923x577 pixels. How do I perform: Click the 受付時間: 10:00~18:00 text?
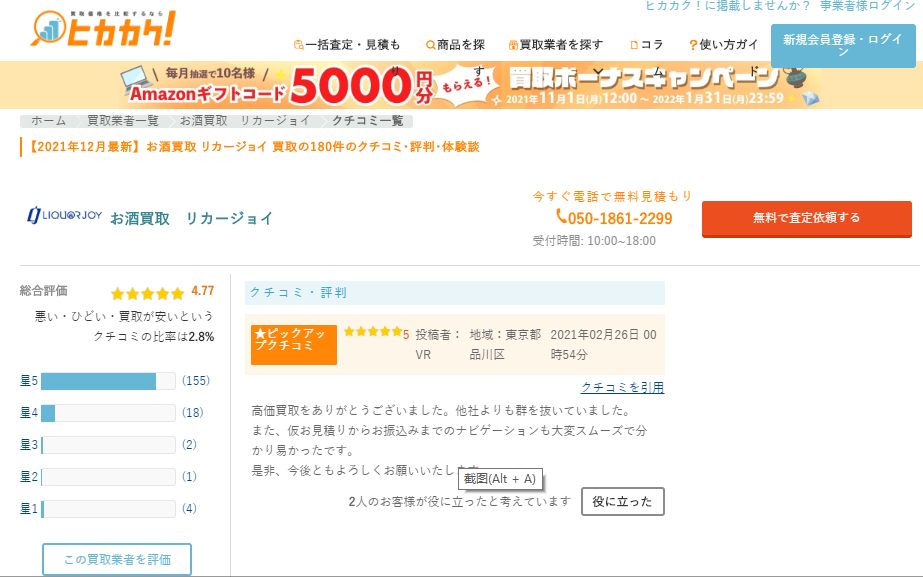click(x=594, y=241)
